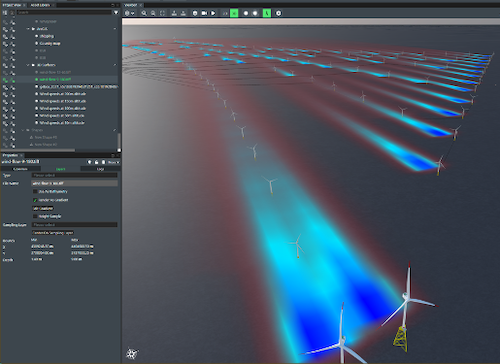Click the edit icon at right of Shapes row
This screenshot has height=364, width=500.
[115, 130]
